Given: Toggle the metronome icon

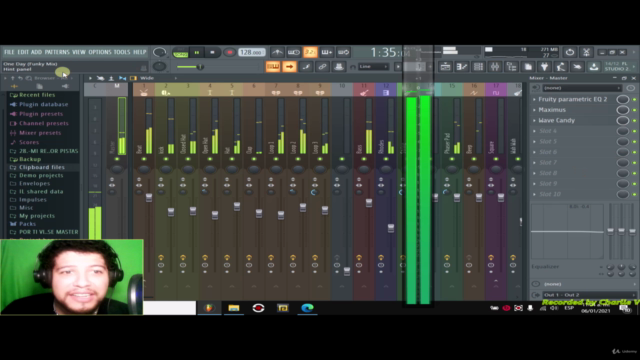Looking at the screenshot, I should pos(277,52).
